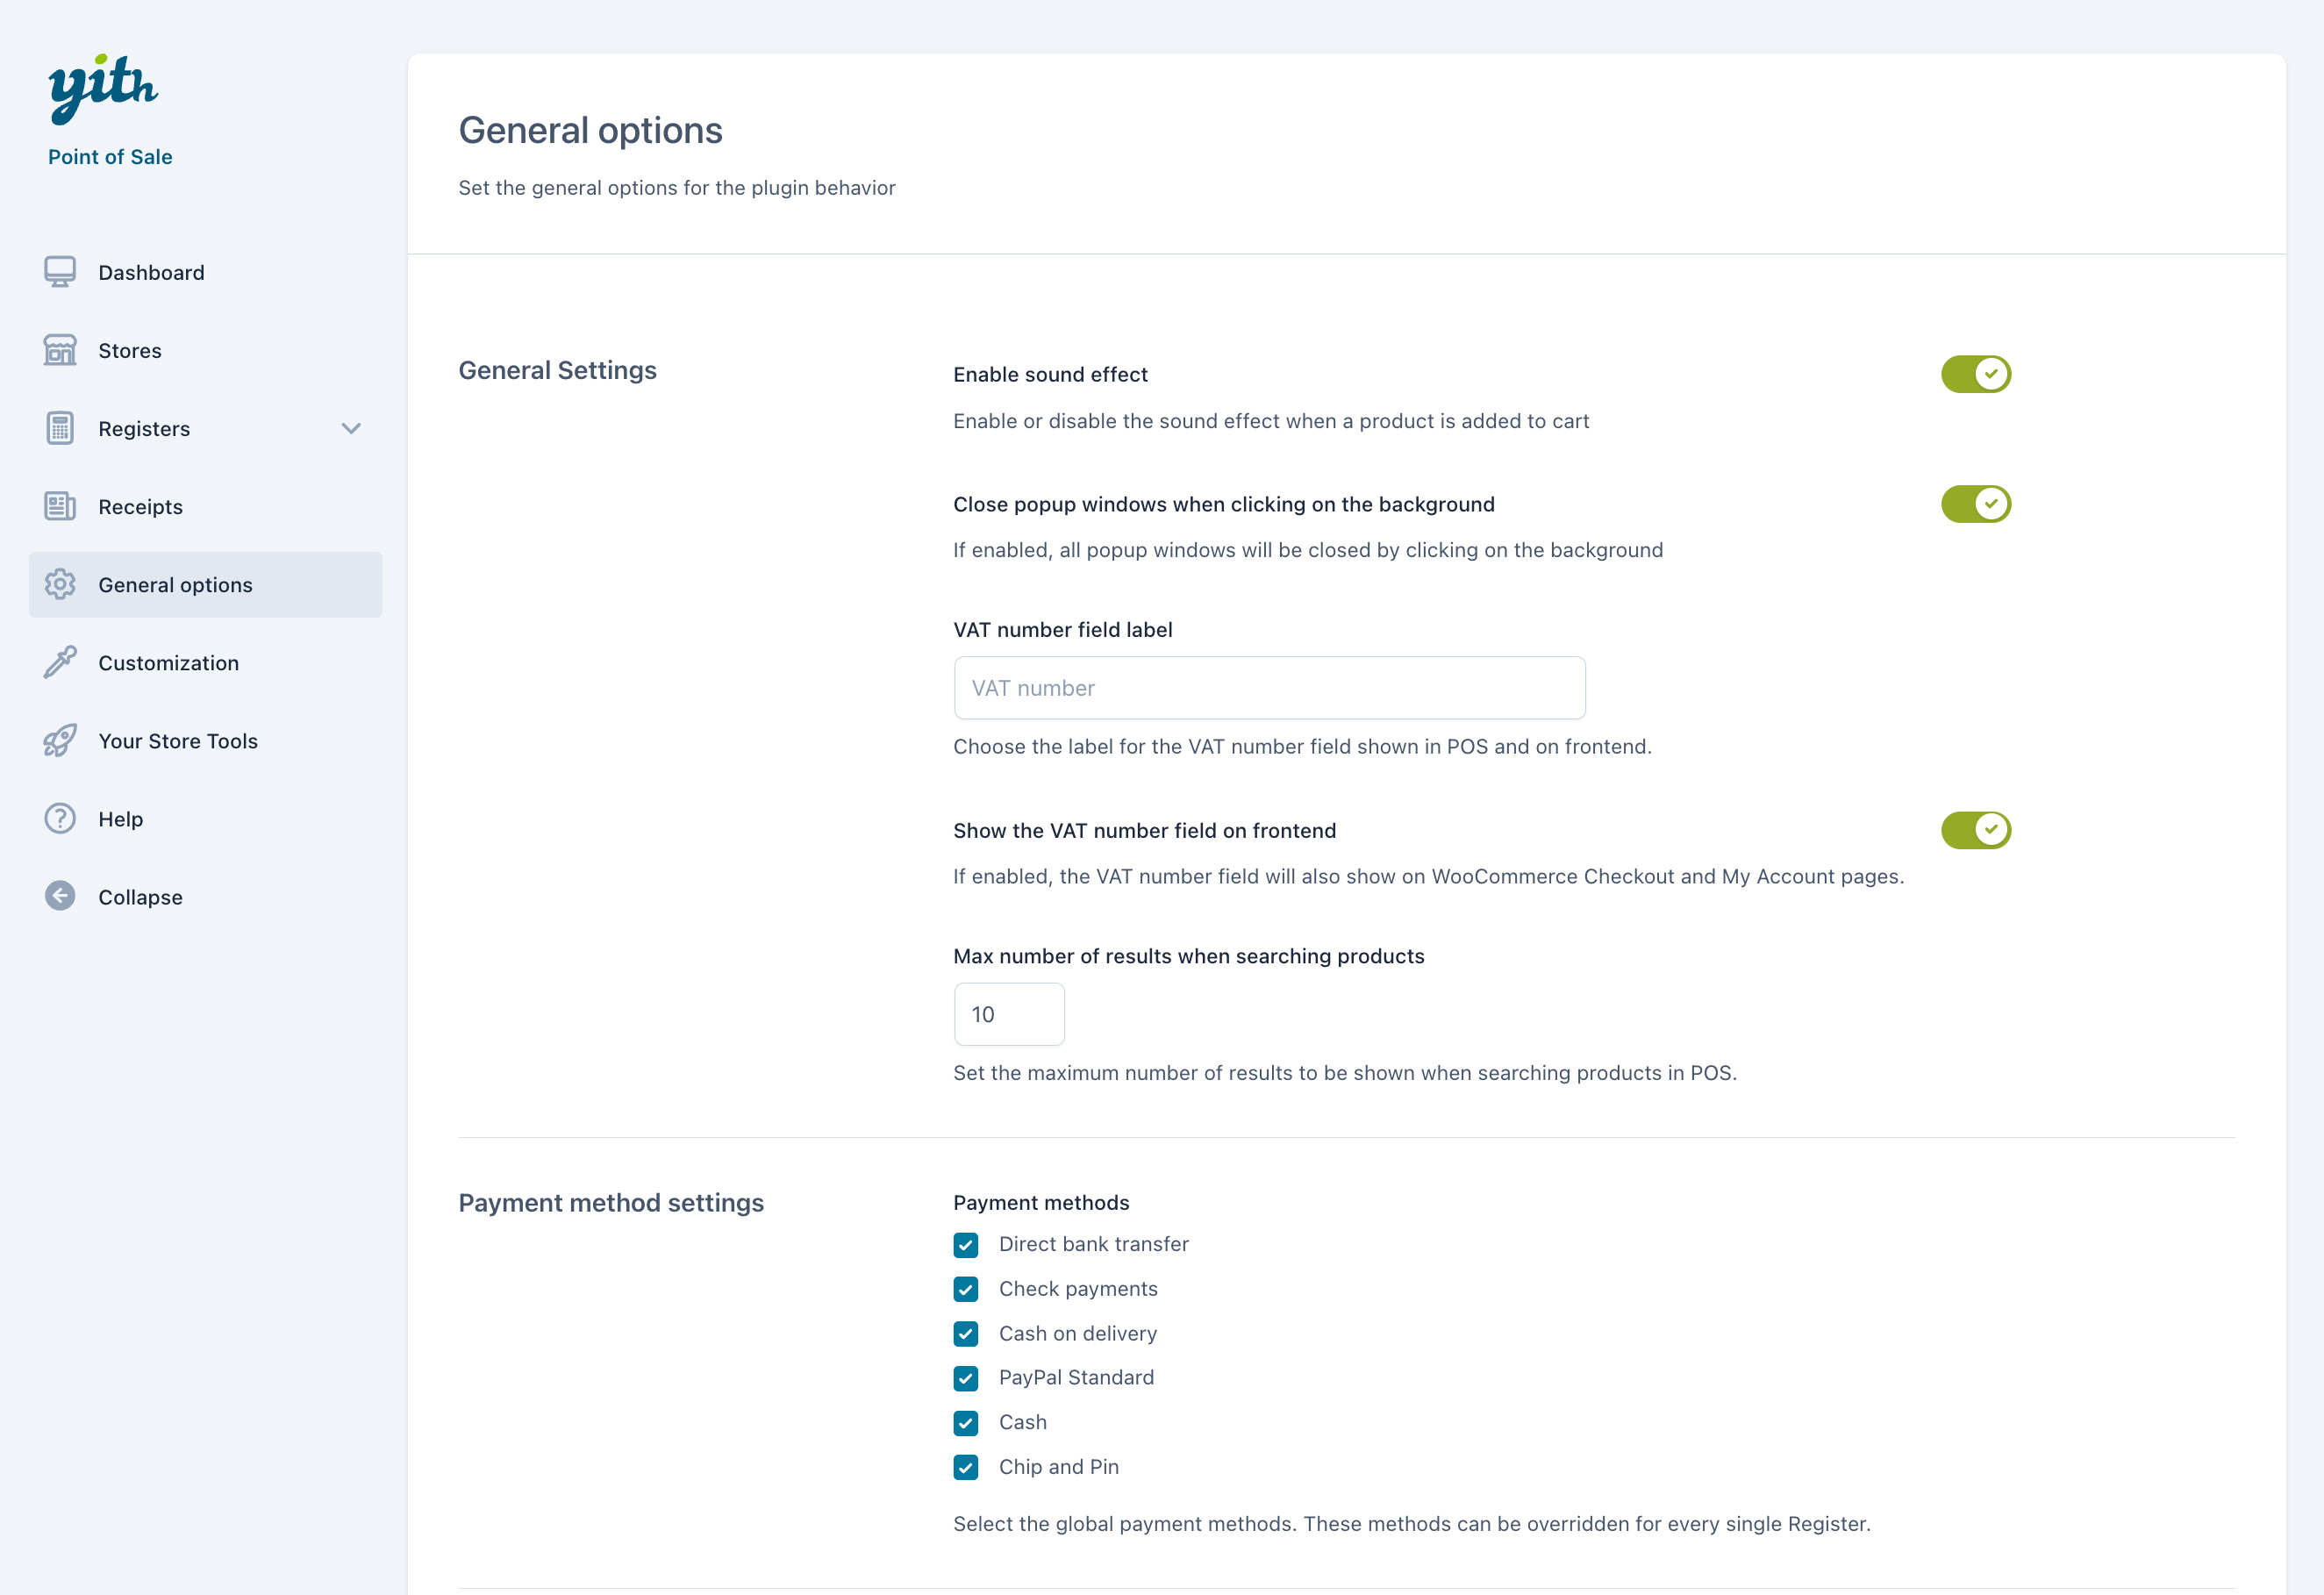
Task: Click the Receipts newspaper icon
Action: coord(60,506)
